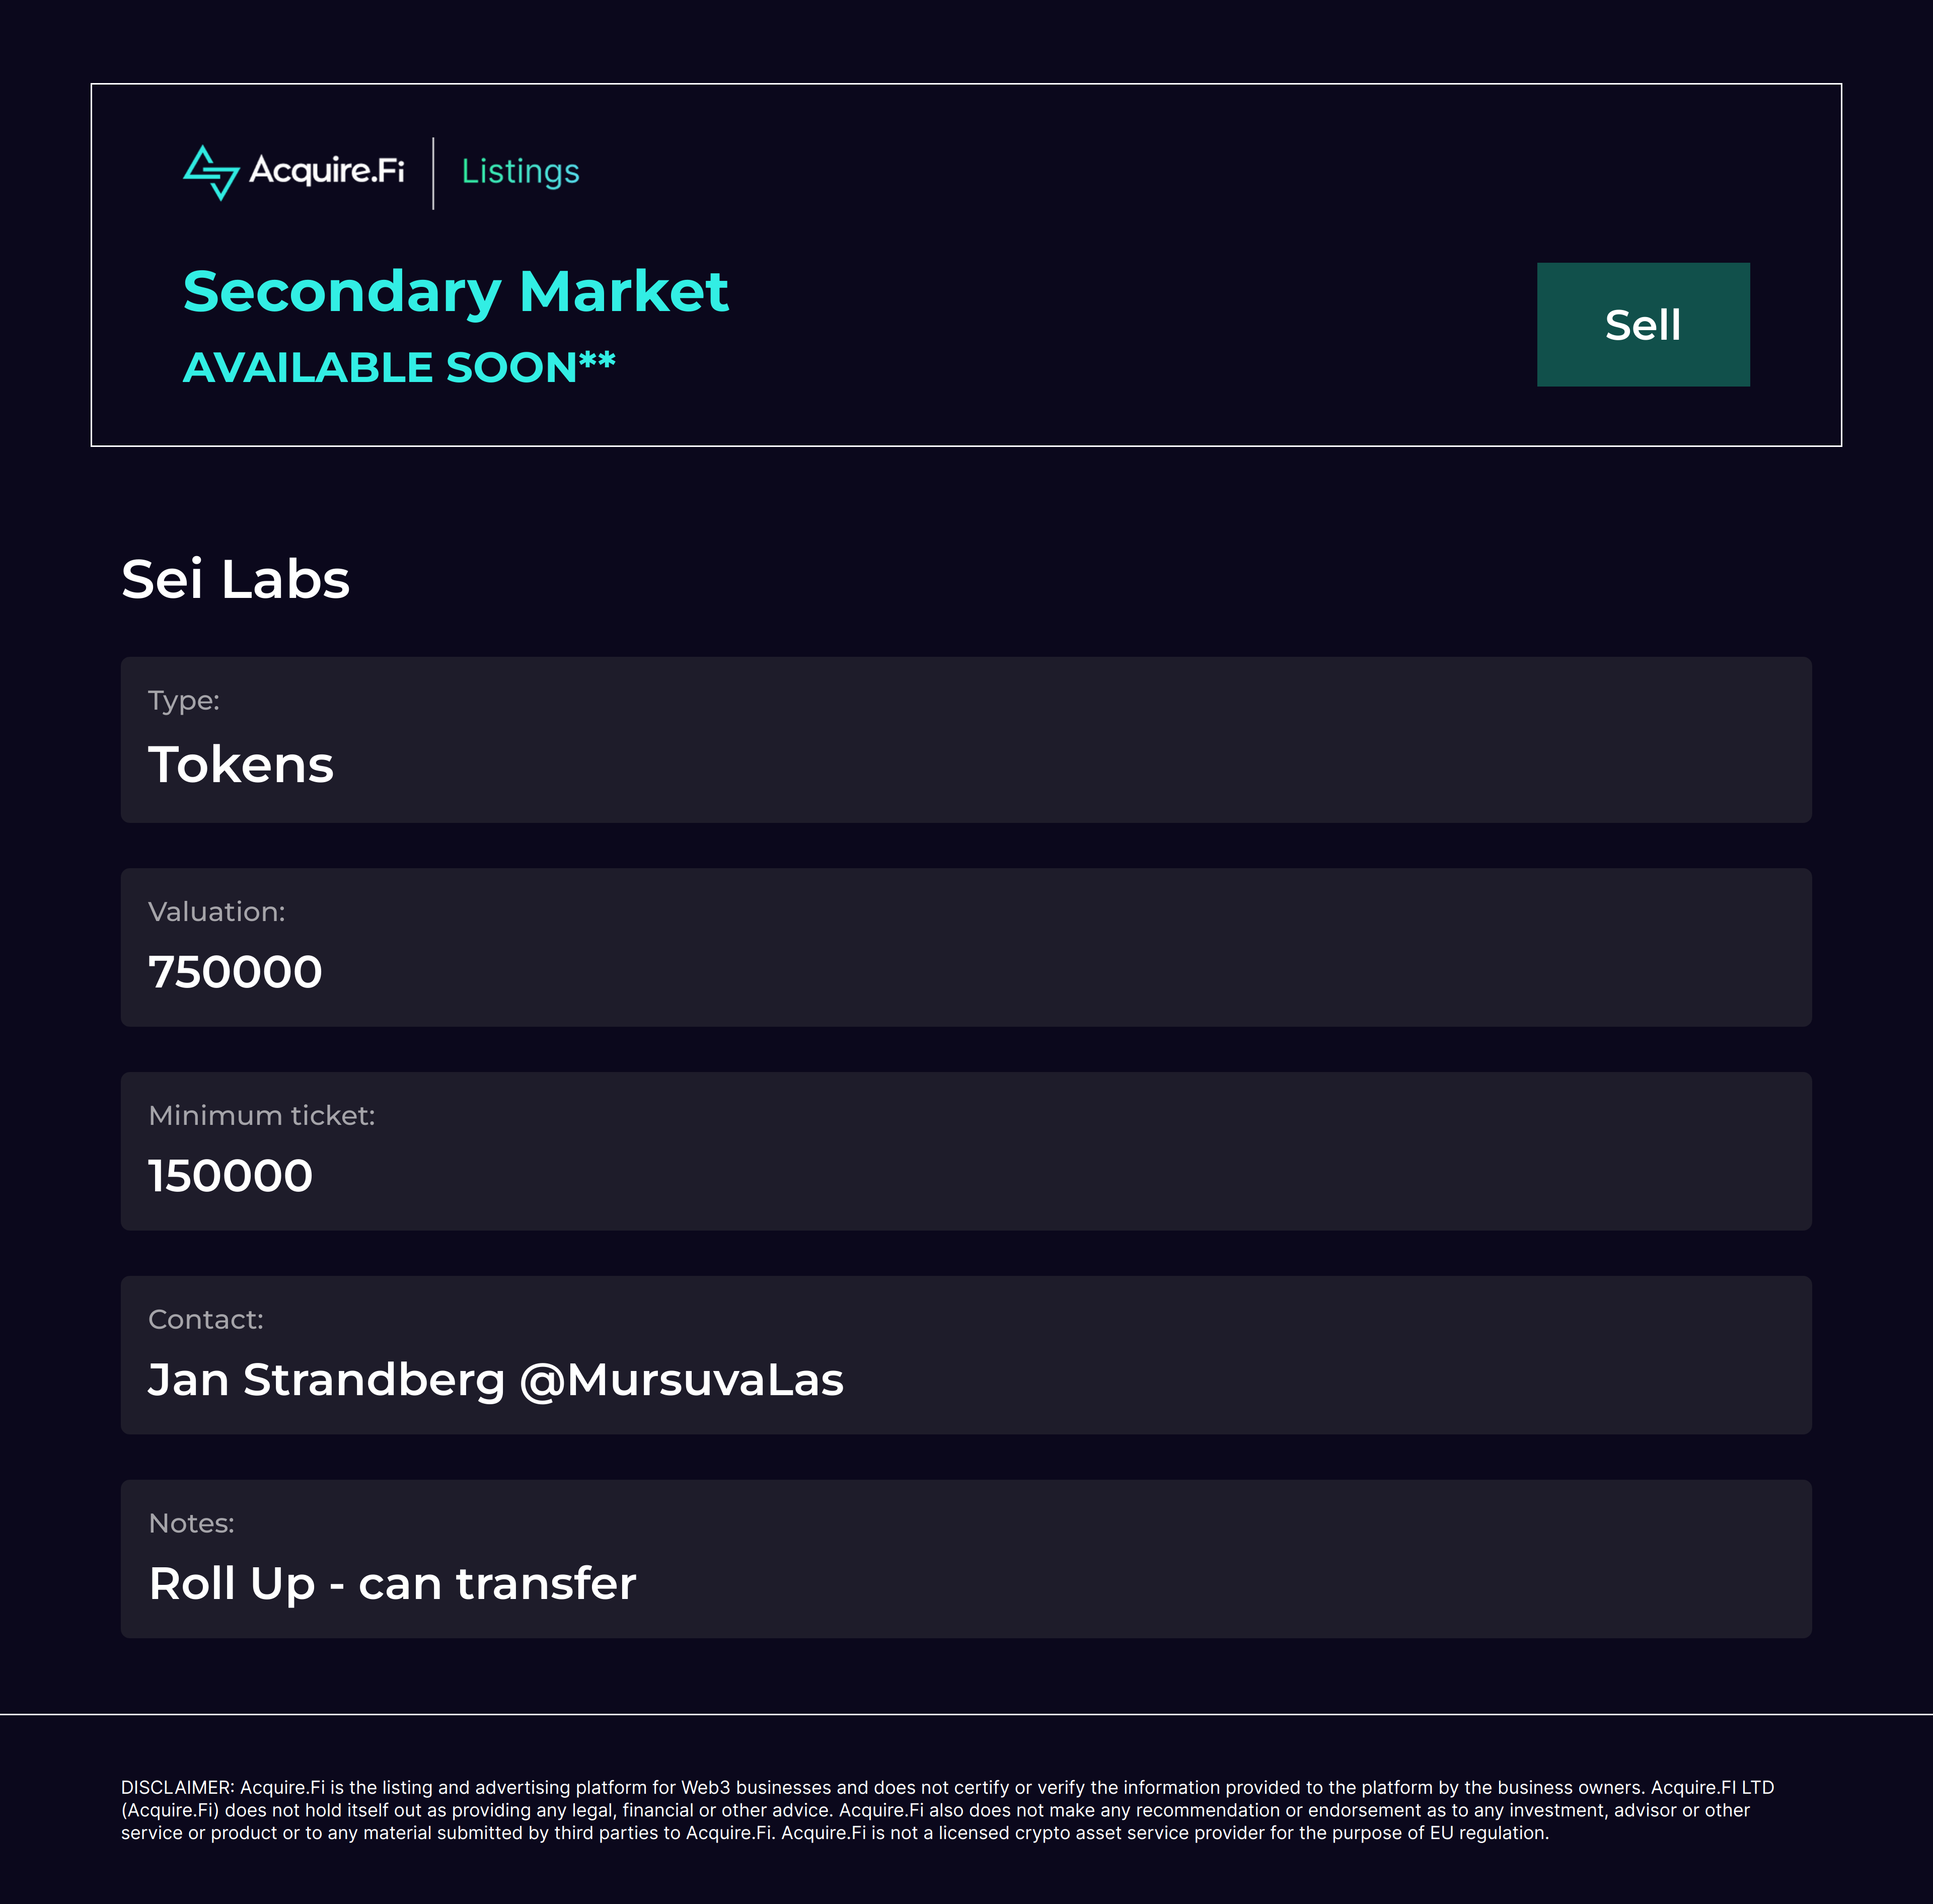Click the @MursuvaLas contact handle
Viewport: 1933px width, 1904px height.
[682, 1381]
